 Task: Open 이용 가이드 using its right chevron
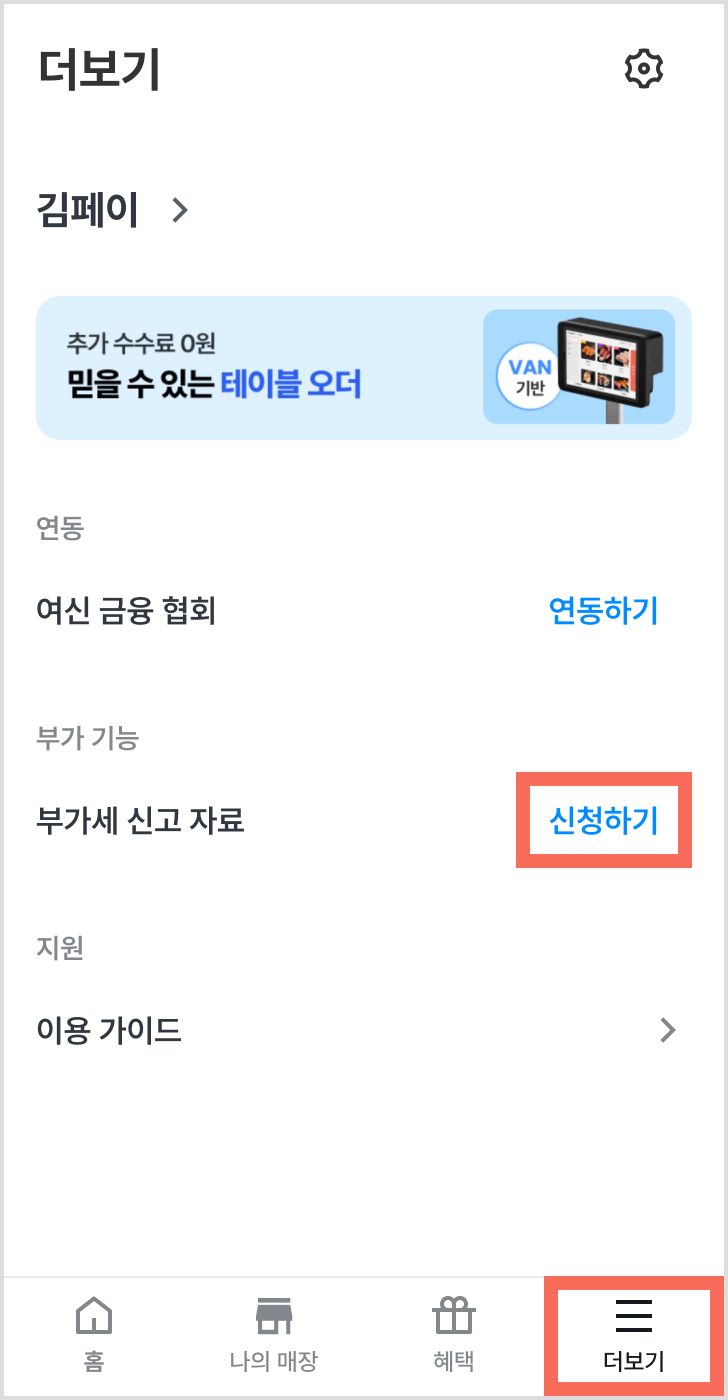pyautogui.click(x=668, y=1029)
